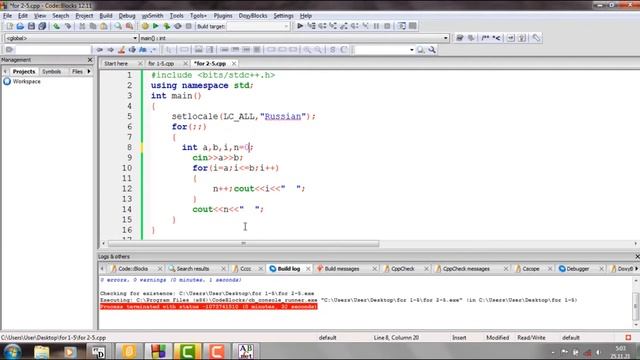Run the program with green arrow
Viewport: 640px width, 360px height.
pyautogui.click(x=156, y=26)
